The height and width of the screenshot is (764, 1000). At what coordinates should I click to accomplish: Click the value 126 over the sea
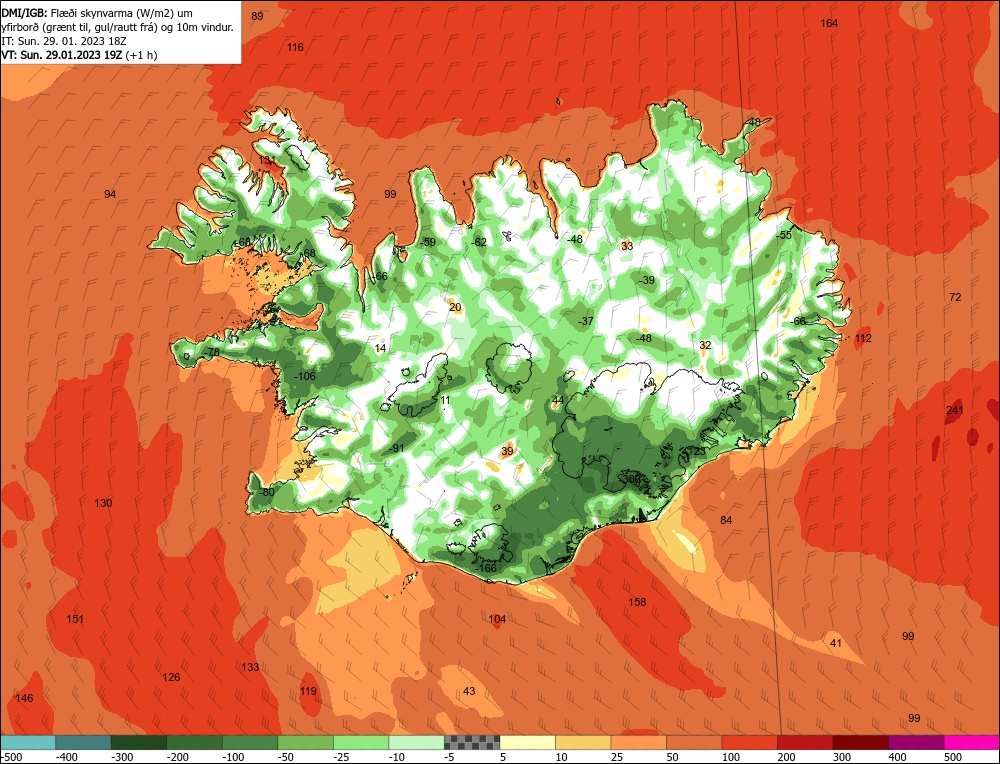coord(172,677)
